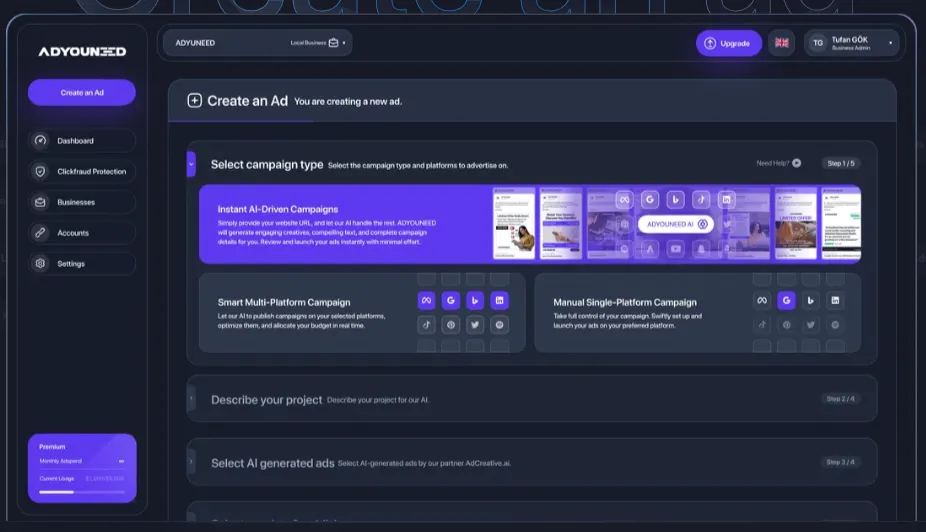Toggle Meta in the Smart Multi-Platform card
The width and height of the screenshot is (926, 532).
pos(426,301)
